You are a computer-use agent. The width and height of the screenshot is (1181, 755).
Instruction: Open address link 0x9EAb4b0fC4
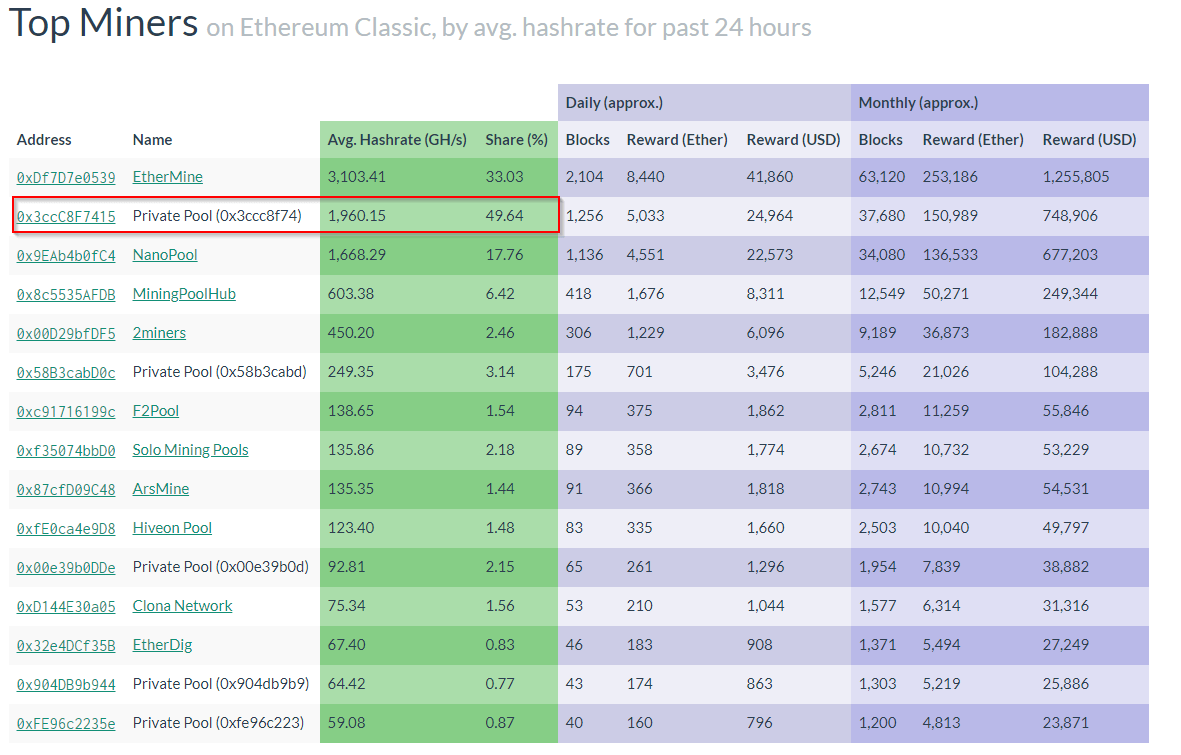tap(66, 256)
